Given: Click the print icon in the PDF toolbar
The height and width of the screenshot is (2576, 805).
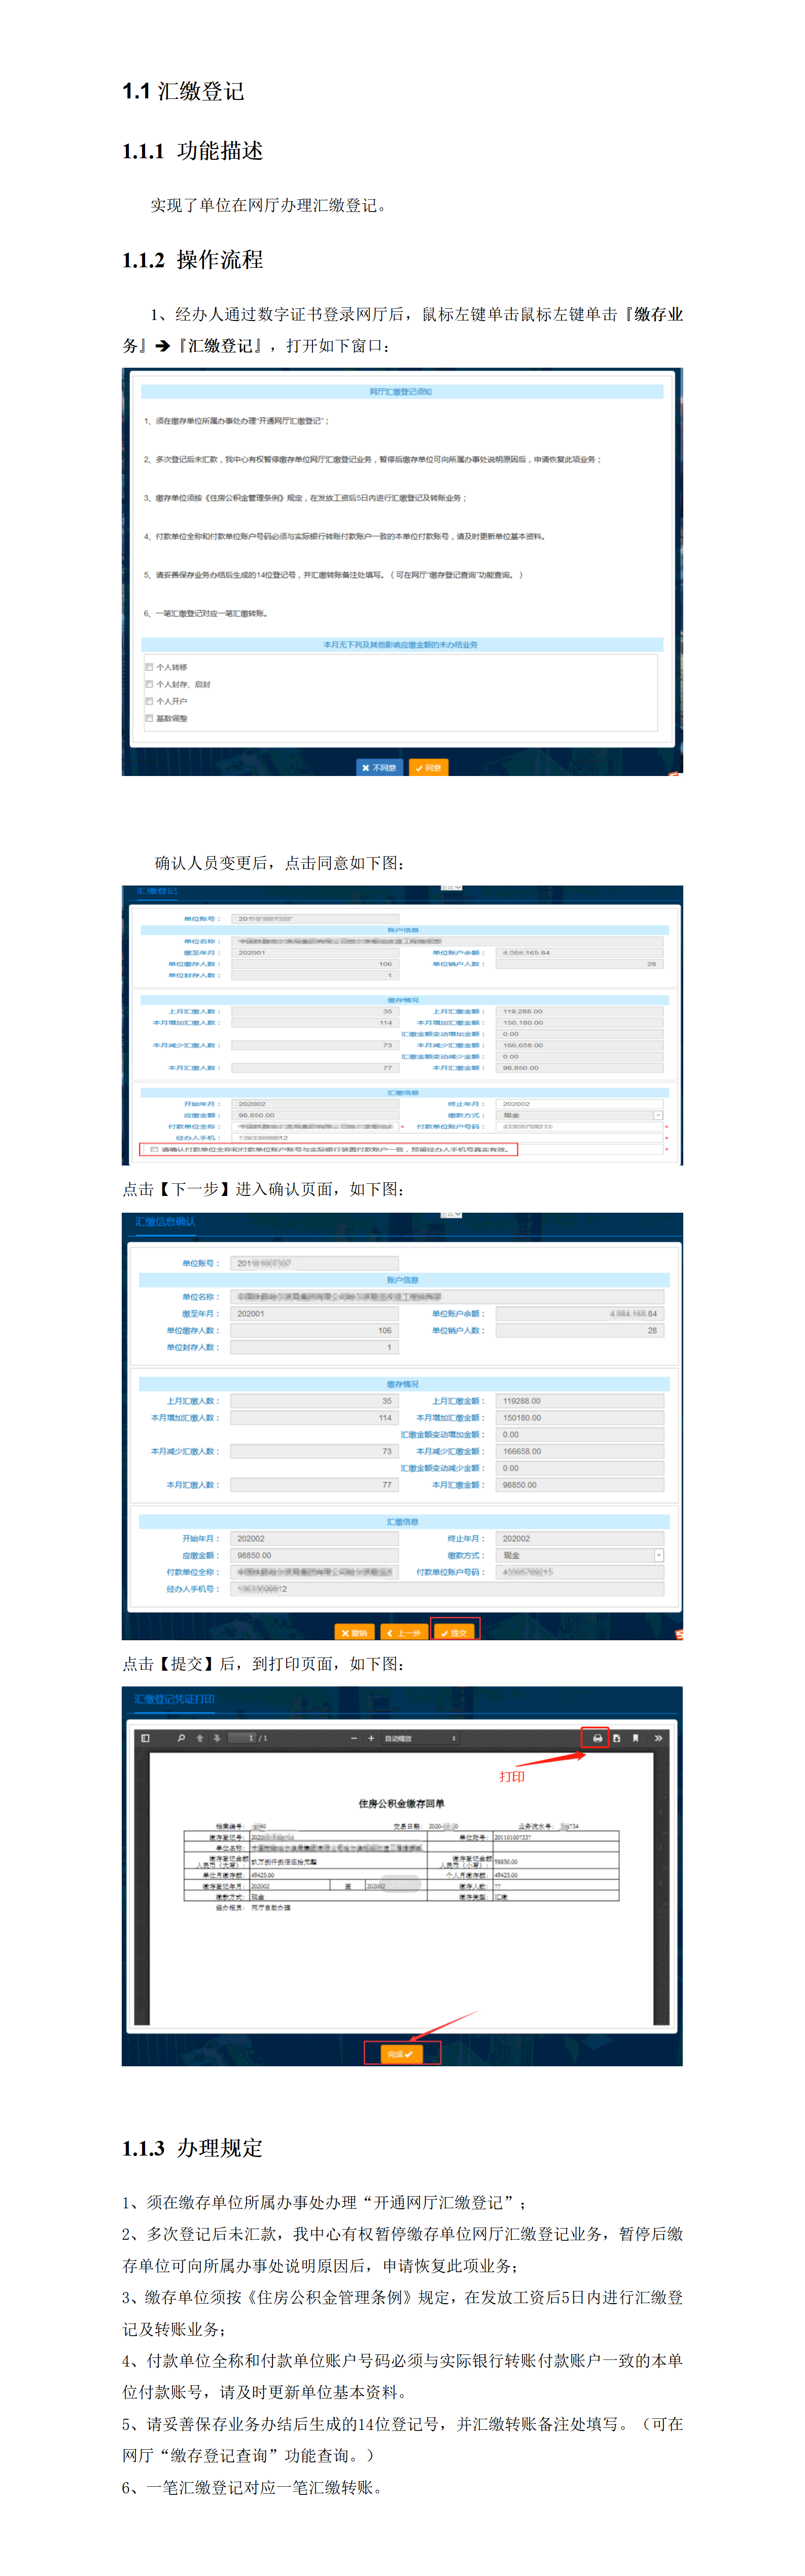Looking at the screenshot, I should (x=597, y=1738).
